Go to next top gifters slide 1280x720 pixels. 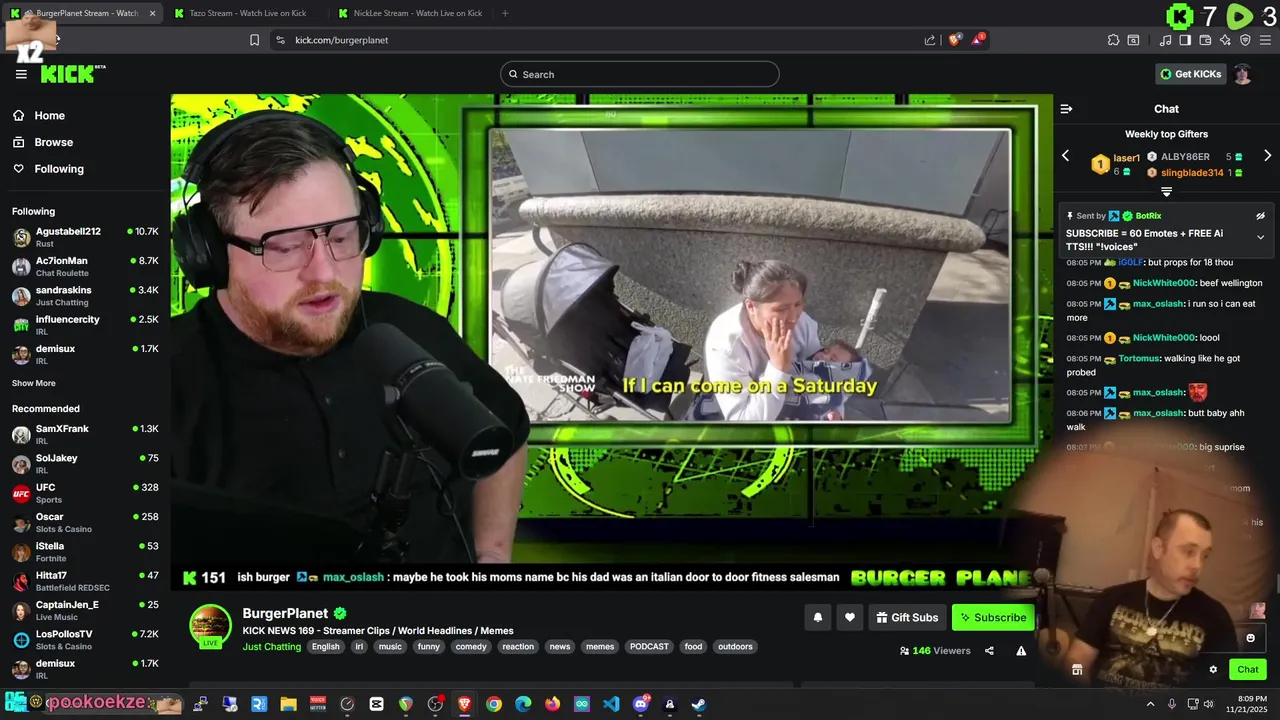point(1267,156)
